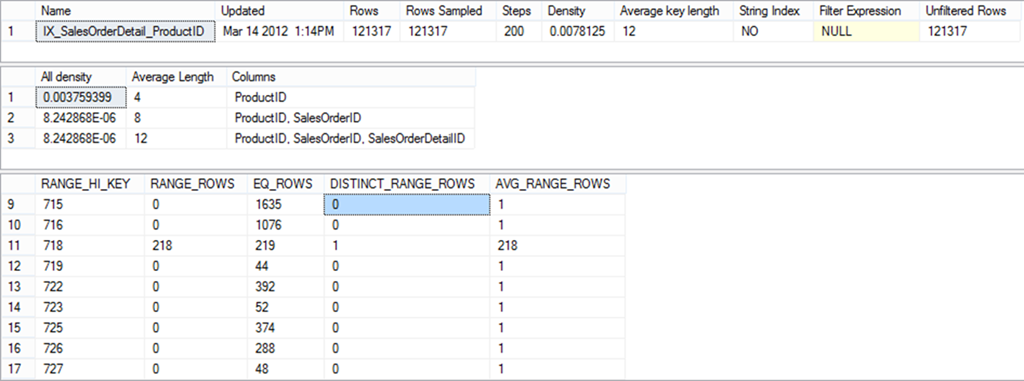The height and width of the screenshot is (381, 1024).
Task: Click the EQ_ROWS value 1635
Action: tap(286, 205)
